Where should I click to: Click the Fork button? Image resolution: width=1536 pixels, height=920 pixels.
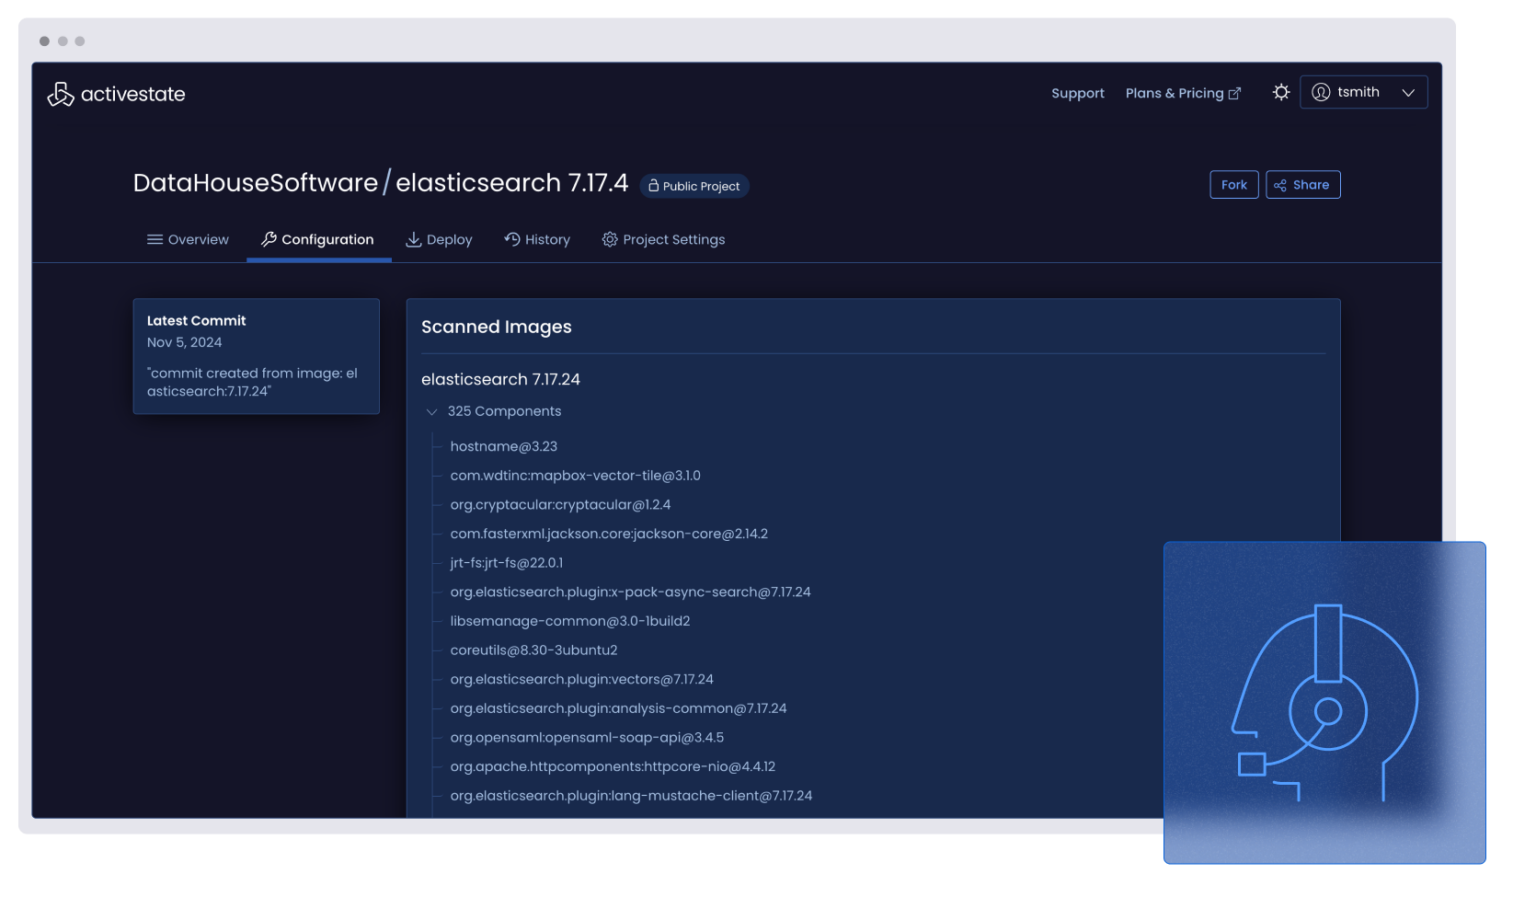(x=1234, y=184)
